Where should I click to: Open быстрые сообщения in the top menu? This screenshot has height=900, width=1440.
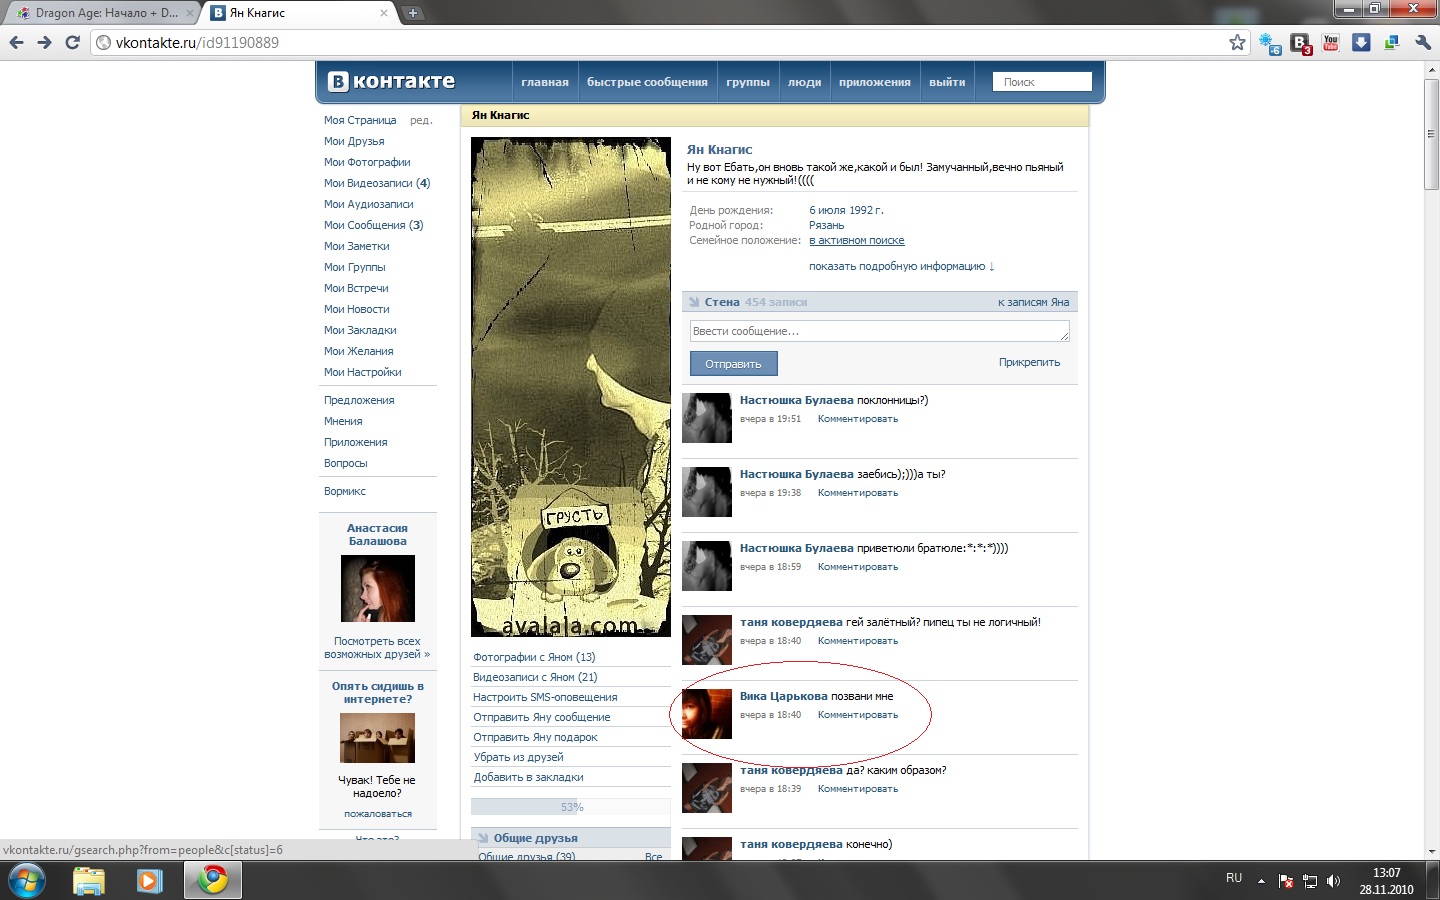(647, 82)
